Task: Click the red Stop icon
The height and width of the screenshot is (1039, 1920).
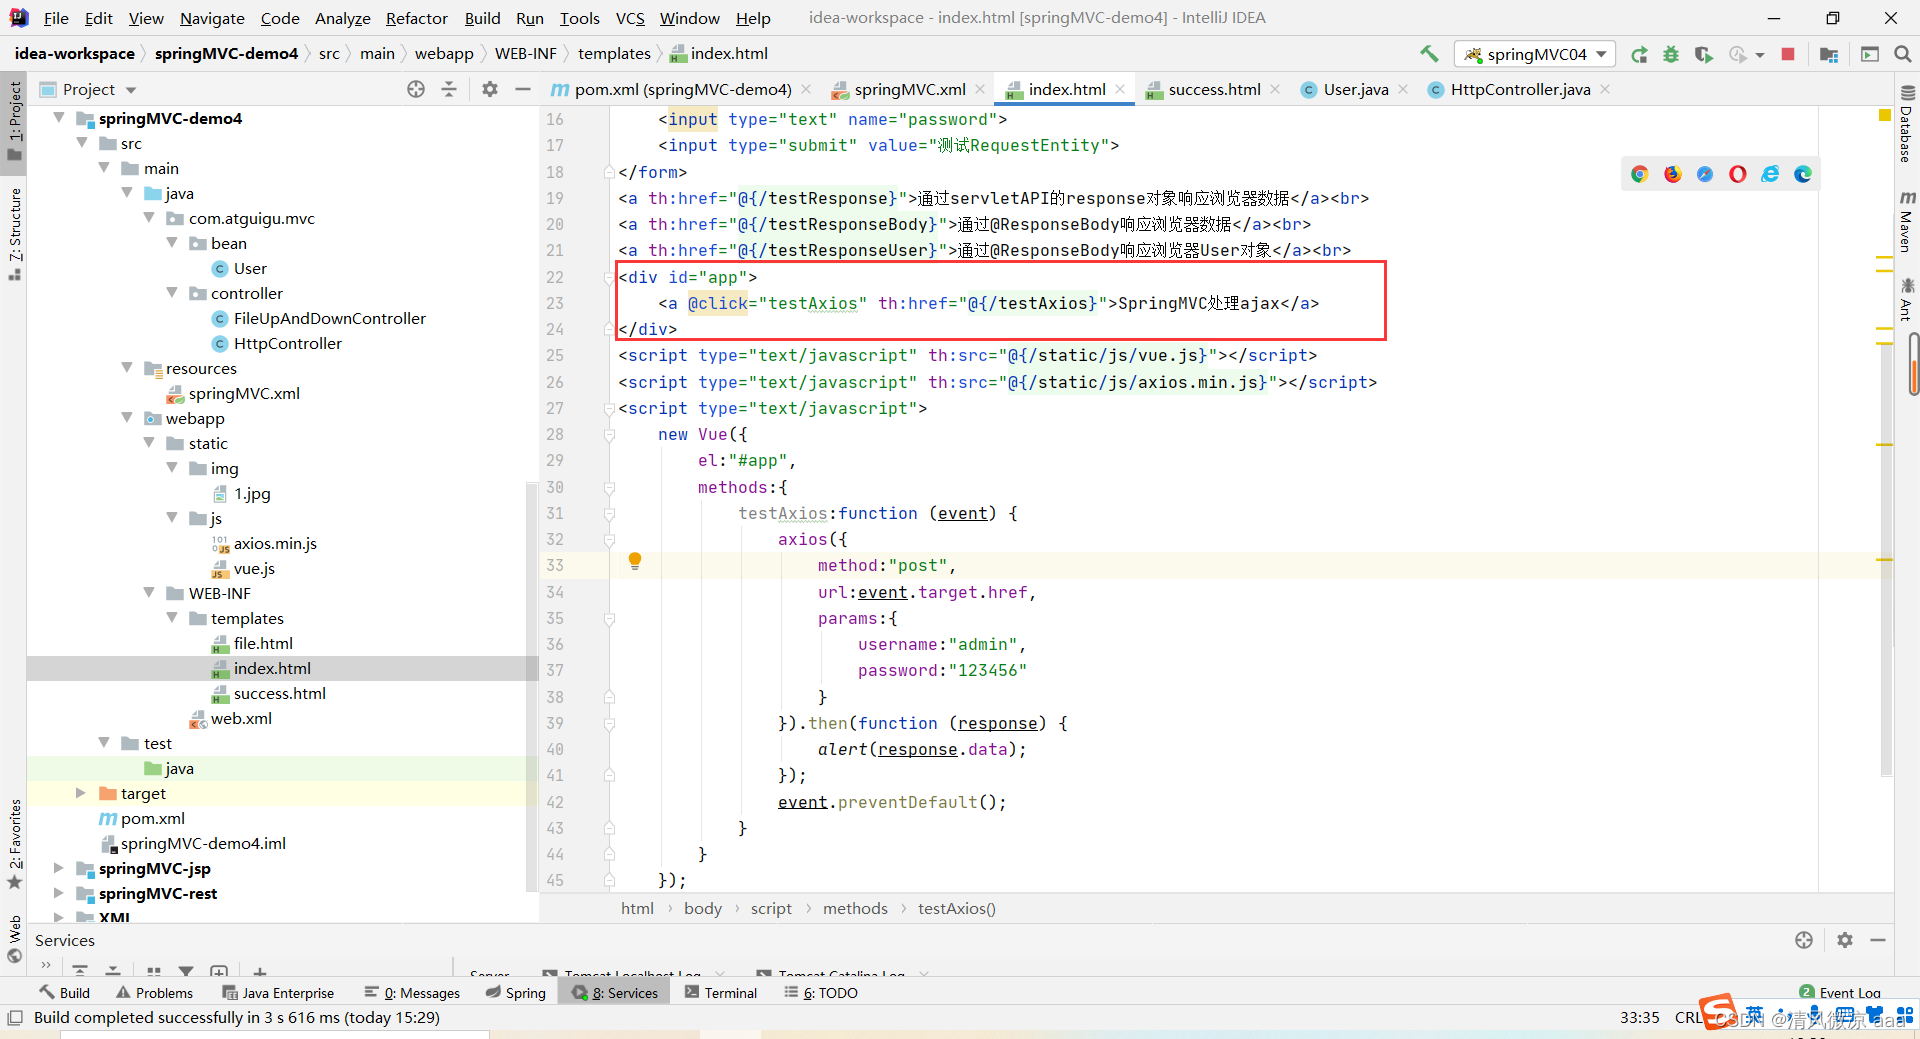Action: tap(1788, 54)
